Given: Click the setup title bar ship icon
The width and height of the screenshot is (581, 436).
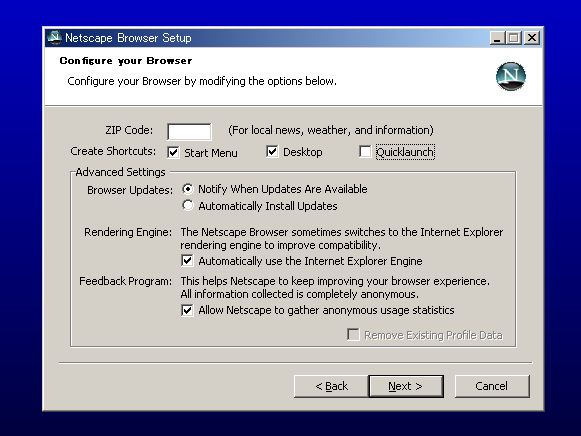Looking at the screenshot, I should click(x=54, y=37).
